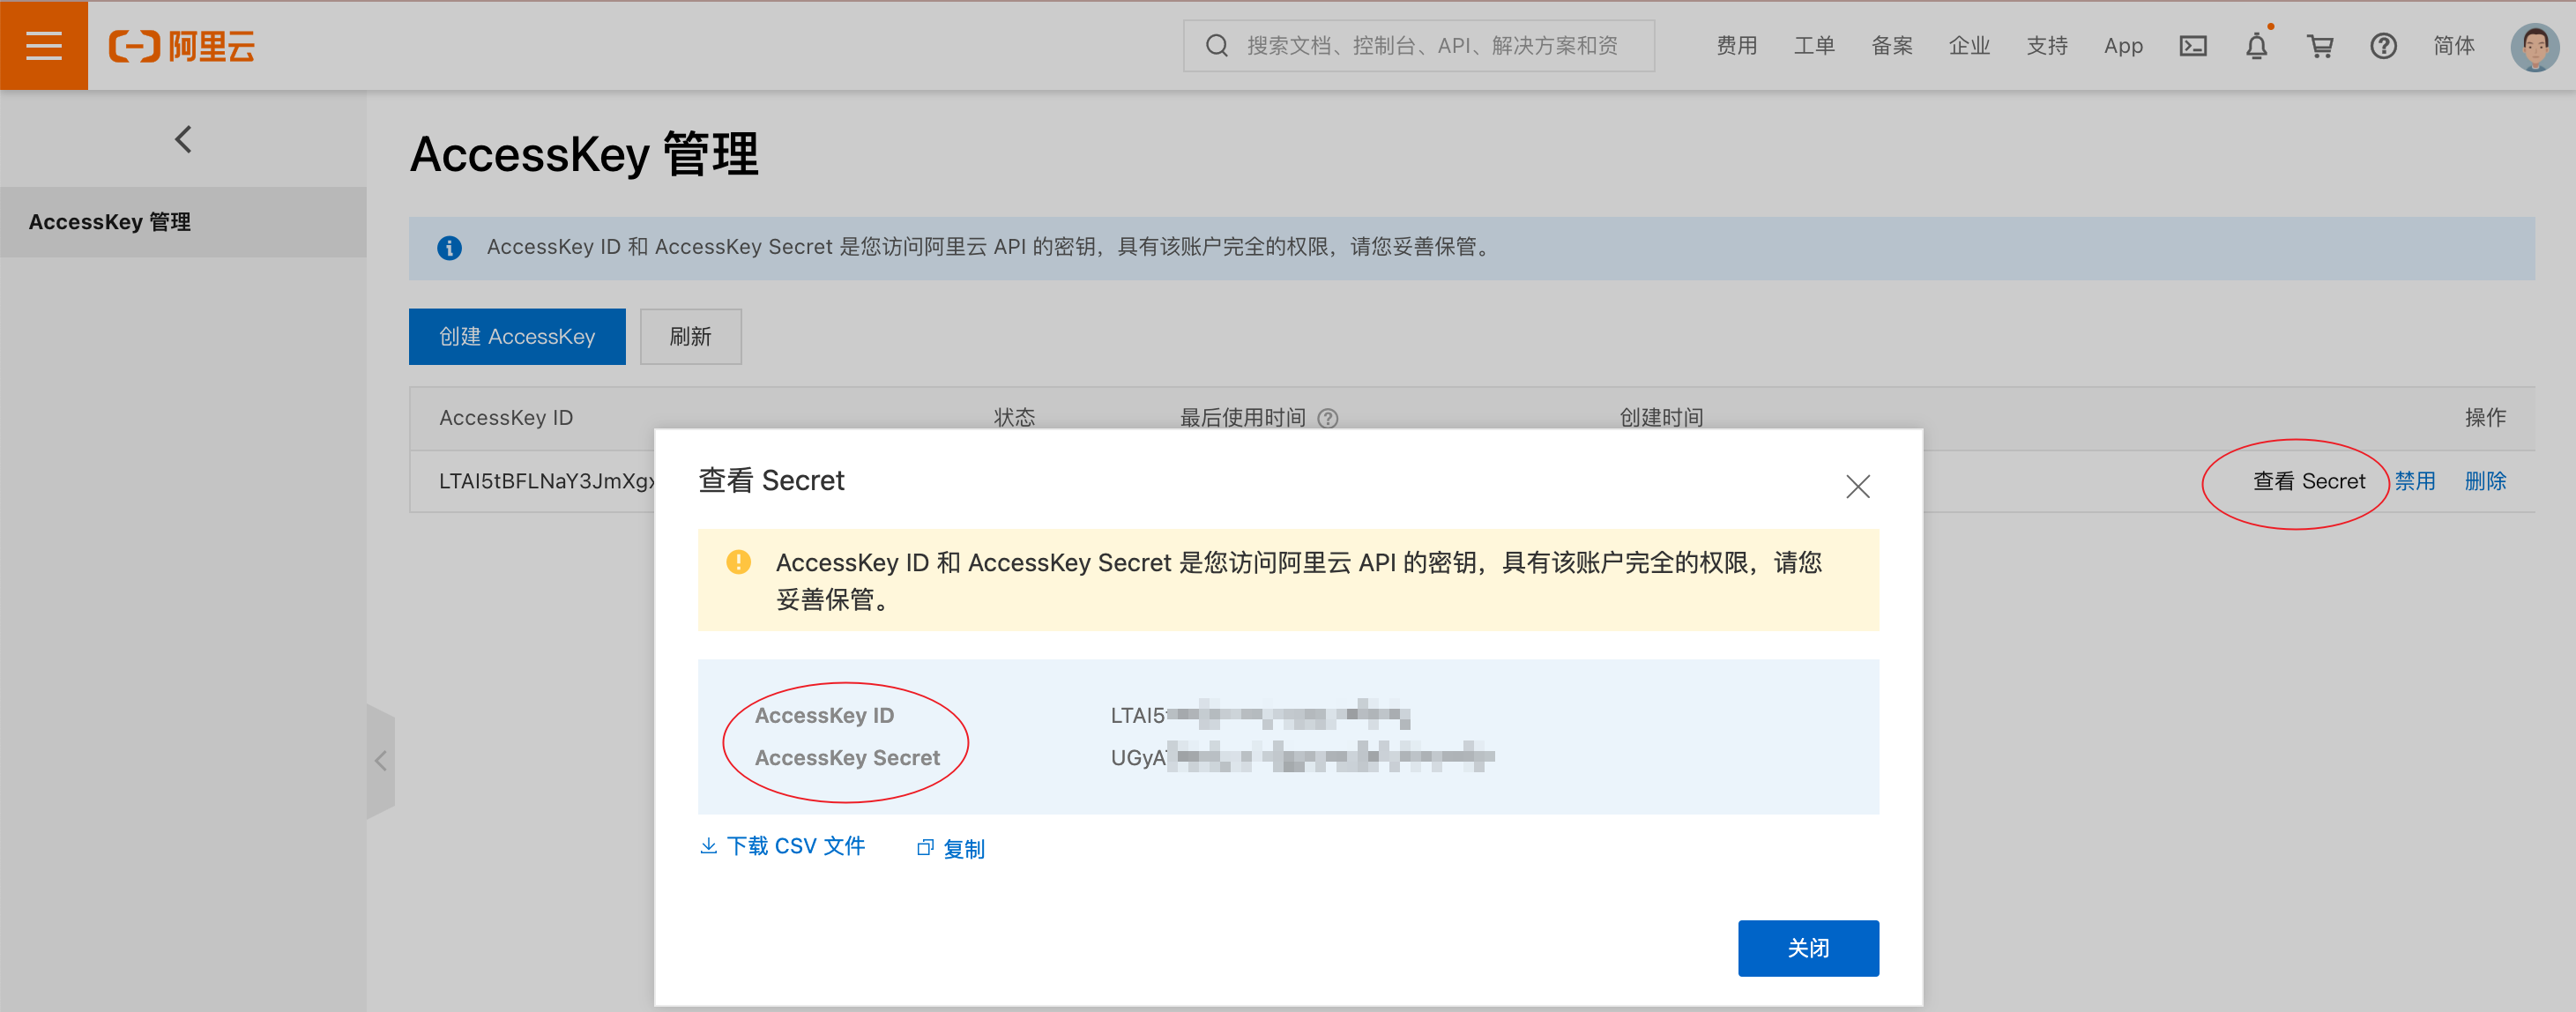The image size is (2576, 1012).
Task: Open the hamburger menu in the header
Action: (44, 45)
